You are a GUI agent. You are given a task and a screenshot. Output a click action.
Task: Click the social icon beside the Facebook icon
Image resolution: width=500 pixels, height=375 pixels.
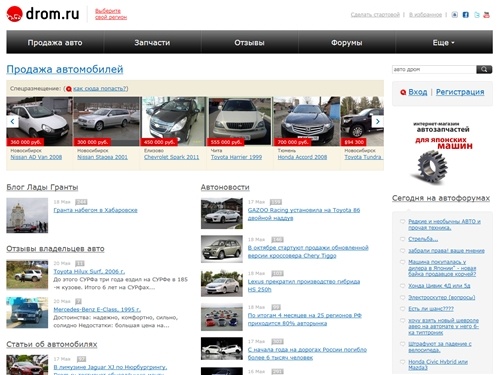click(455, 15)
